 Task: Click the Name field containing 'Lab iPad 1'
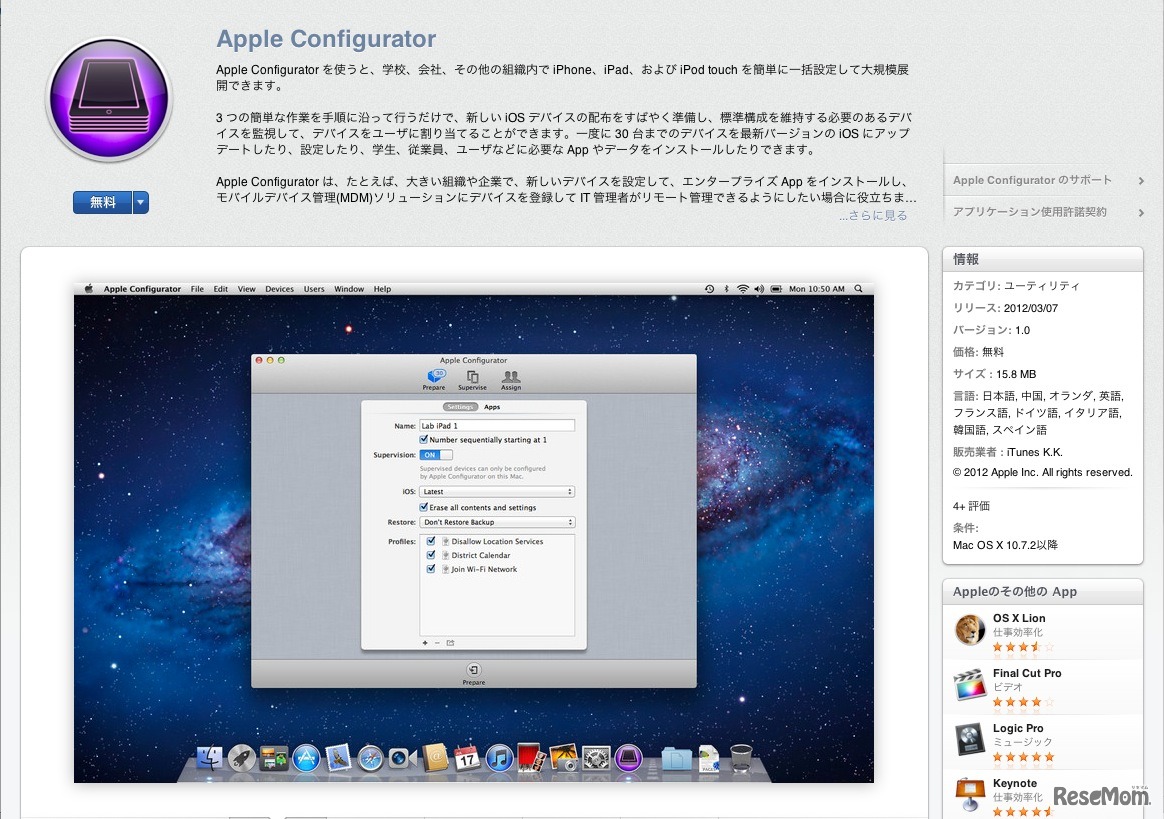497,426
